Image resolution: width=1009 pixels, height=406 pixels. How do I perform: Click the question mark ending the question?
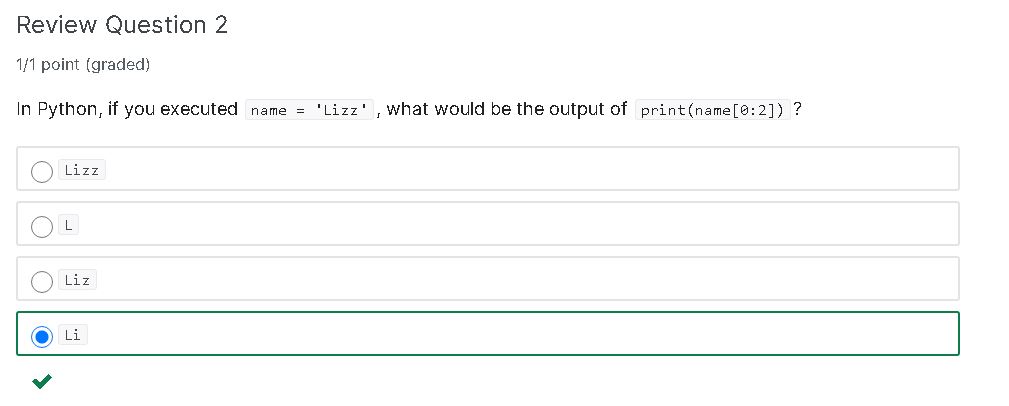(797, 109)
